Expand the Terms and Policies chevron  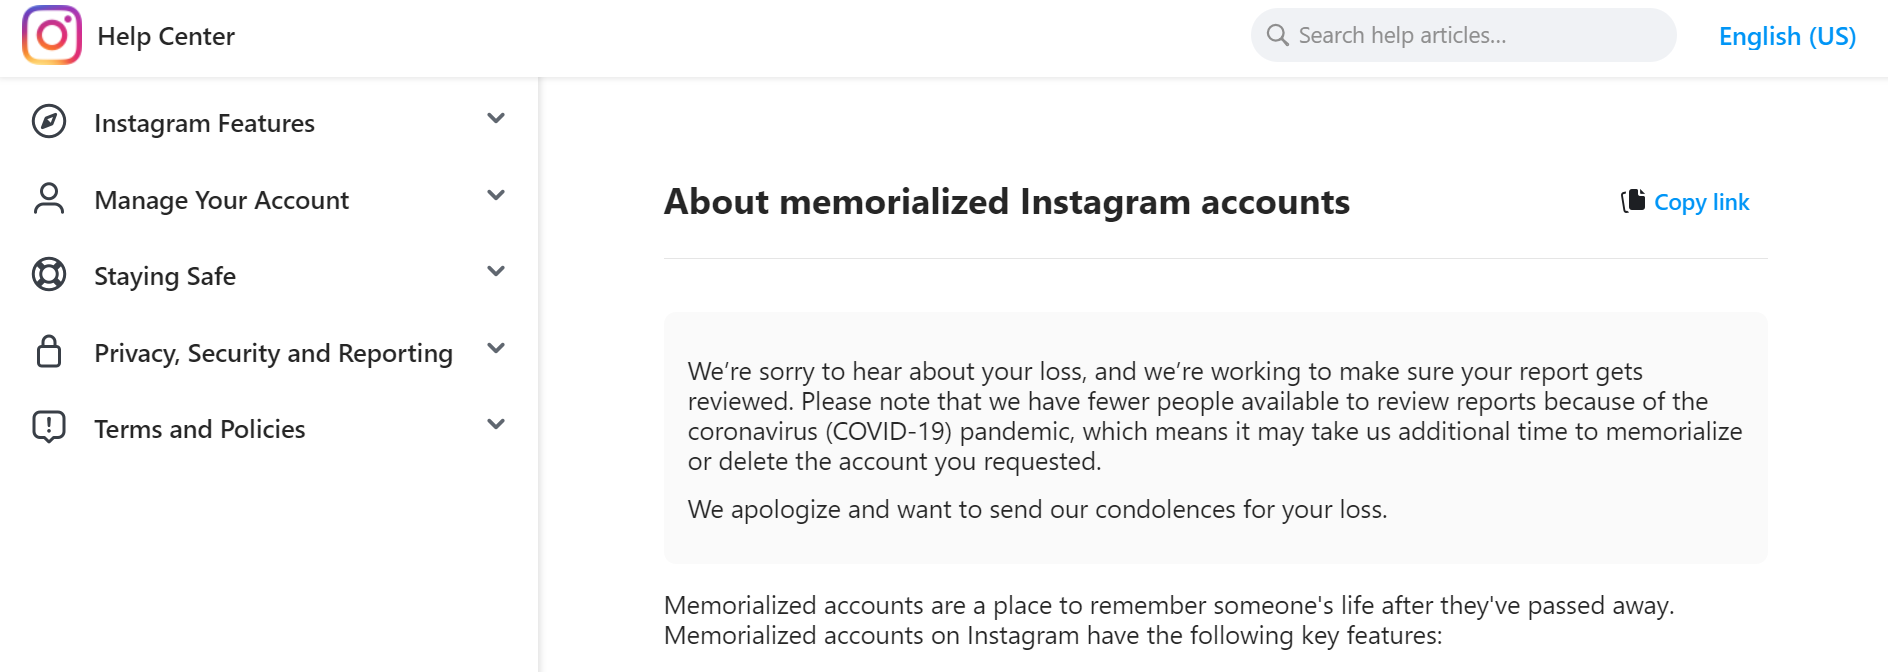click(496, 424)
